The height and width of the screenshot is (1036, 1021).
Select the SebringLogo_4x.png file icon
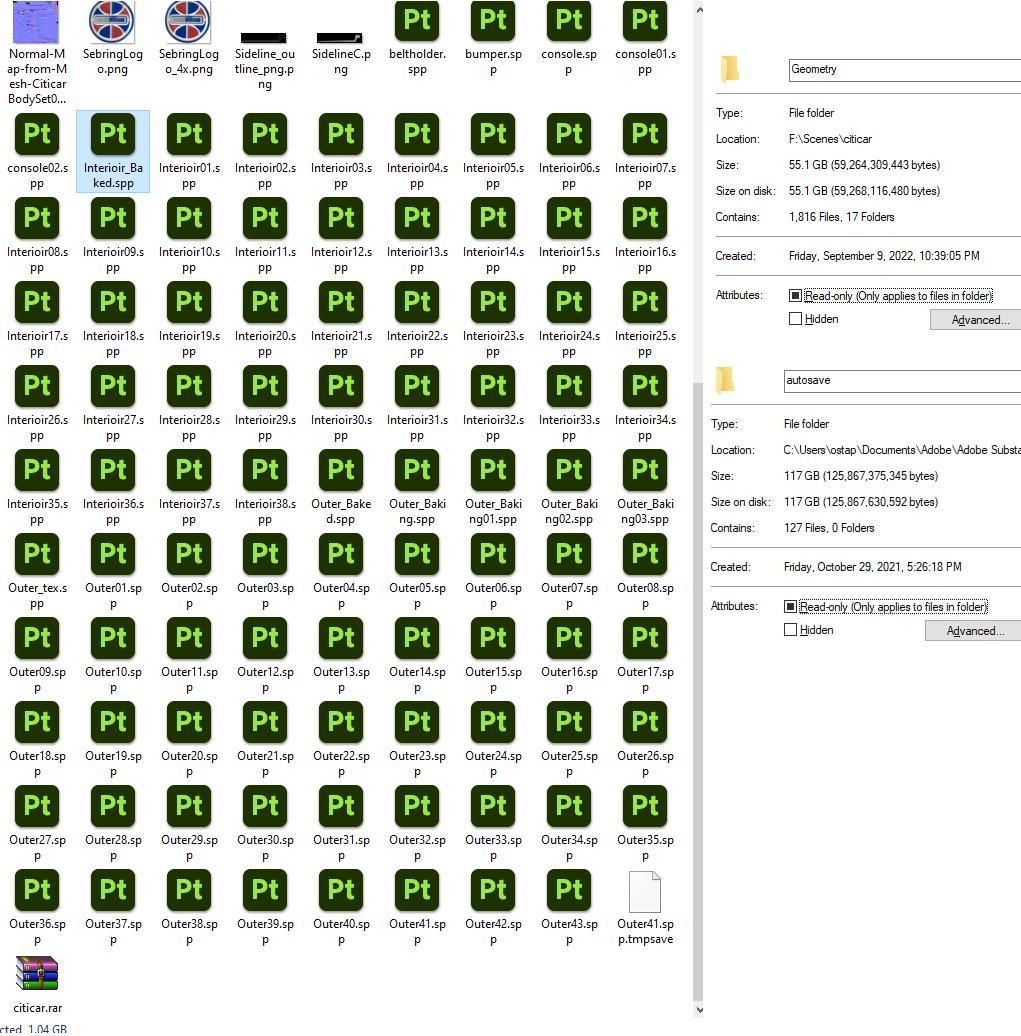coord(188,22)
